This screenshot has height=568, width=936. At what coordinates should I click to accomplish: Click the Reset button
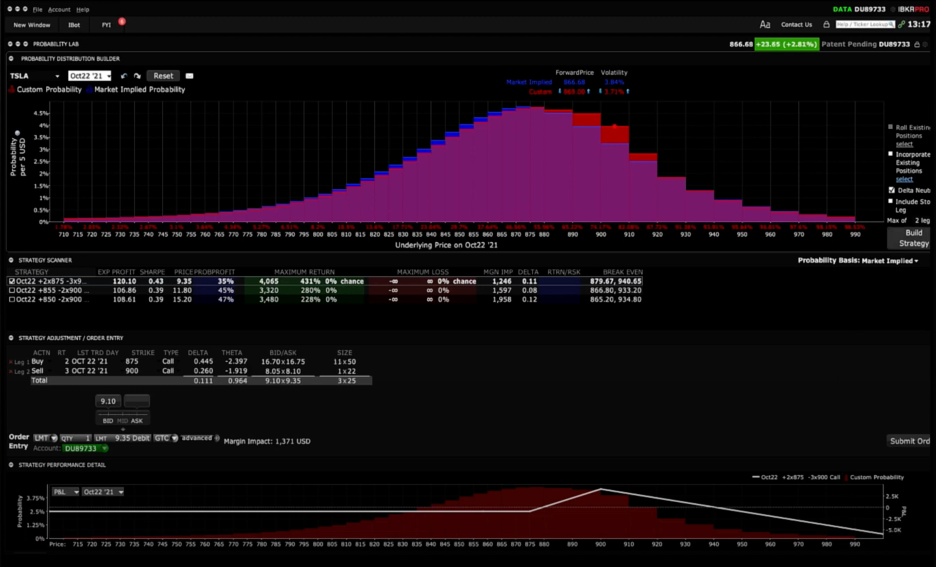click(163, 76)
